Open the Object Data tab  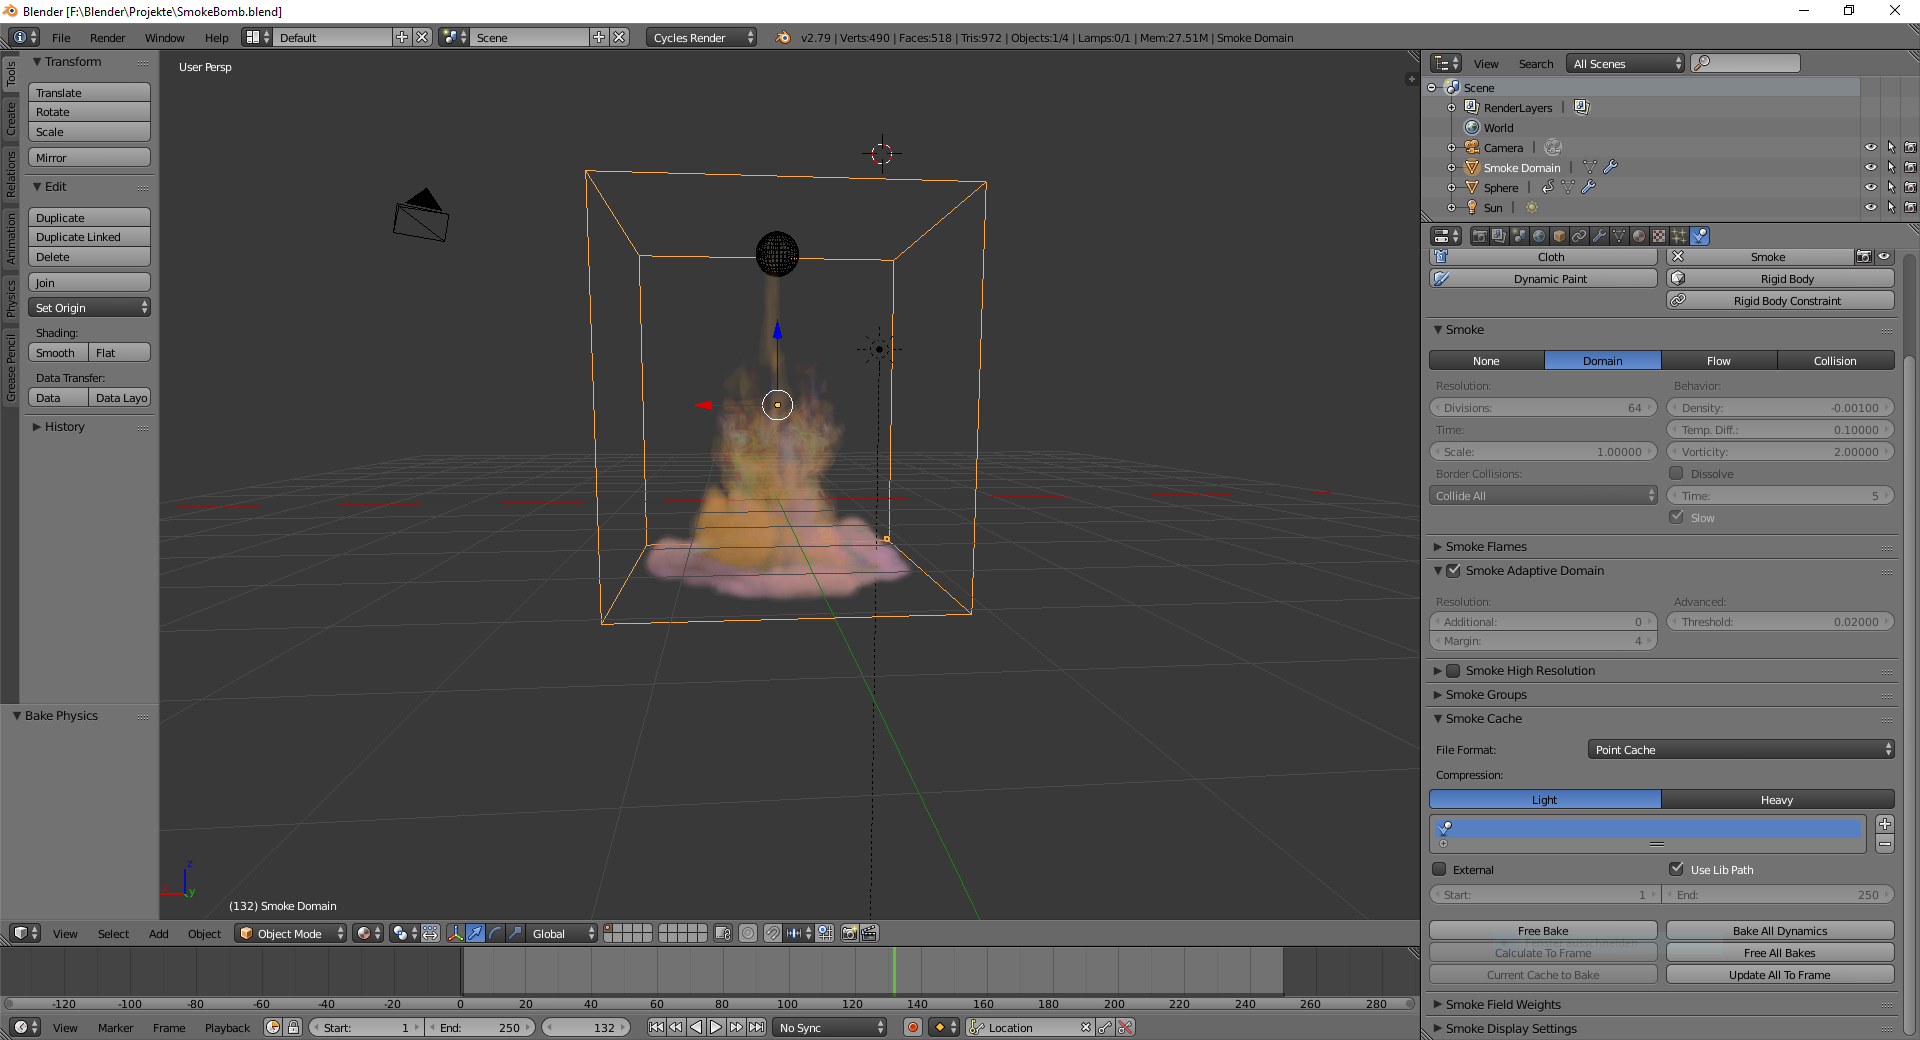(1619, 236)
